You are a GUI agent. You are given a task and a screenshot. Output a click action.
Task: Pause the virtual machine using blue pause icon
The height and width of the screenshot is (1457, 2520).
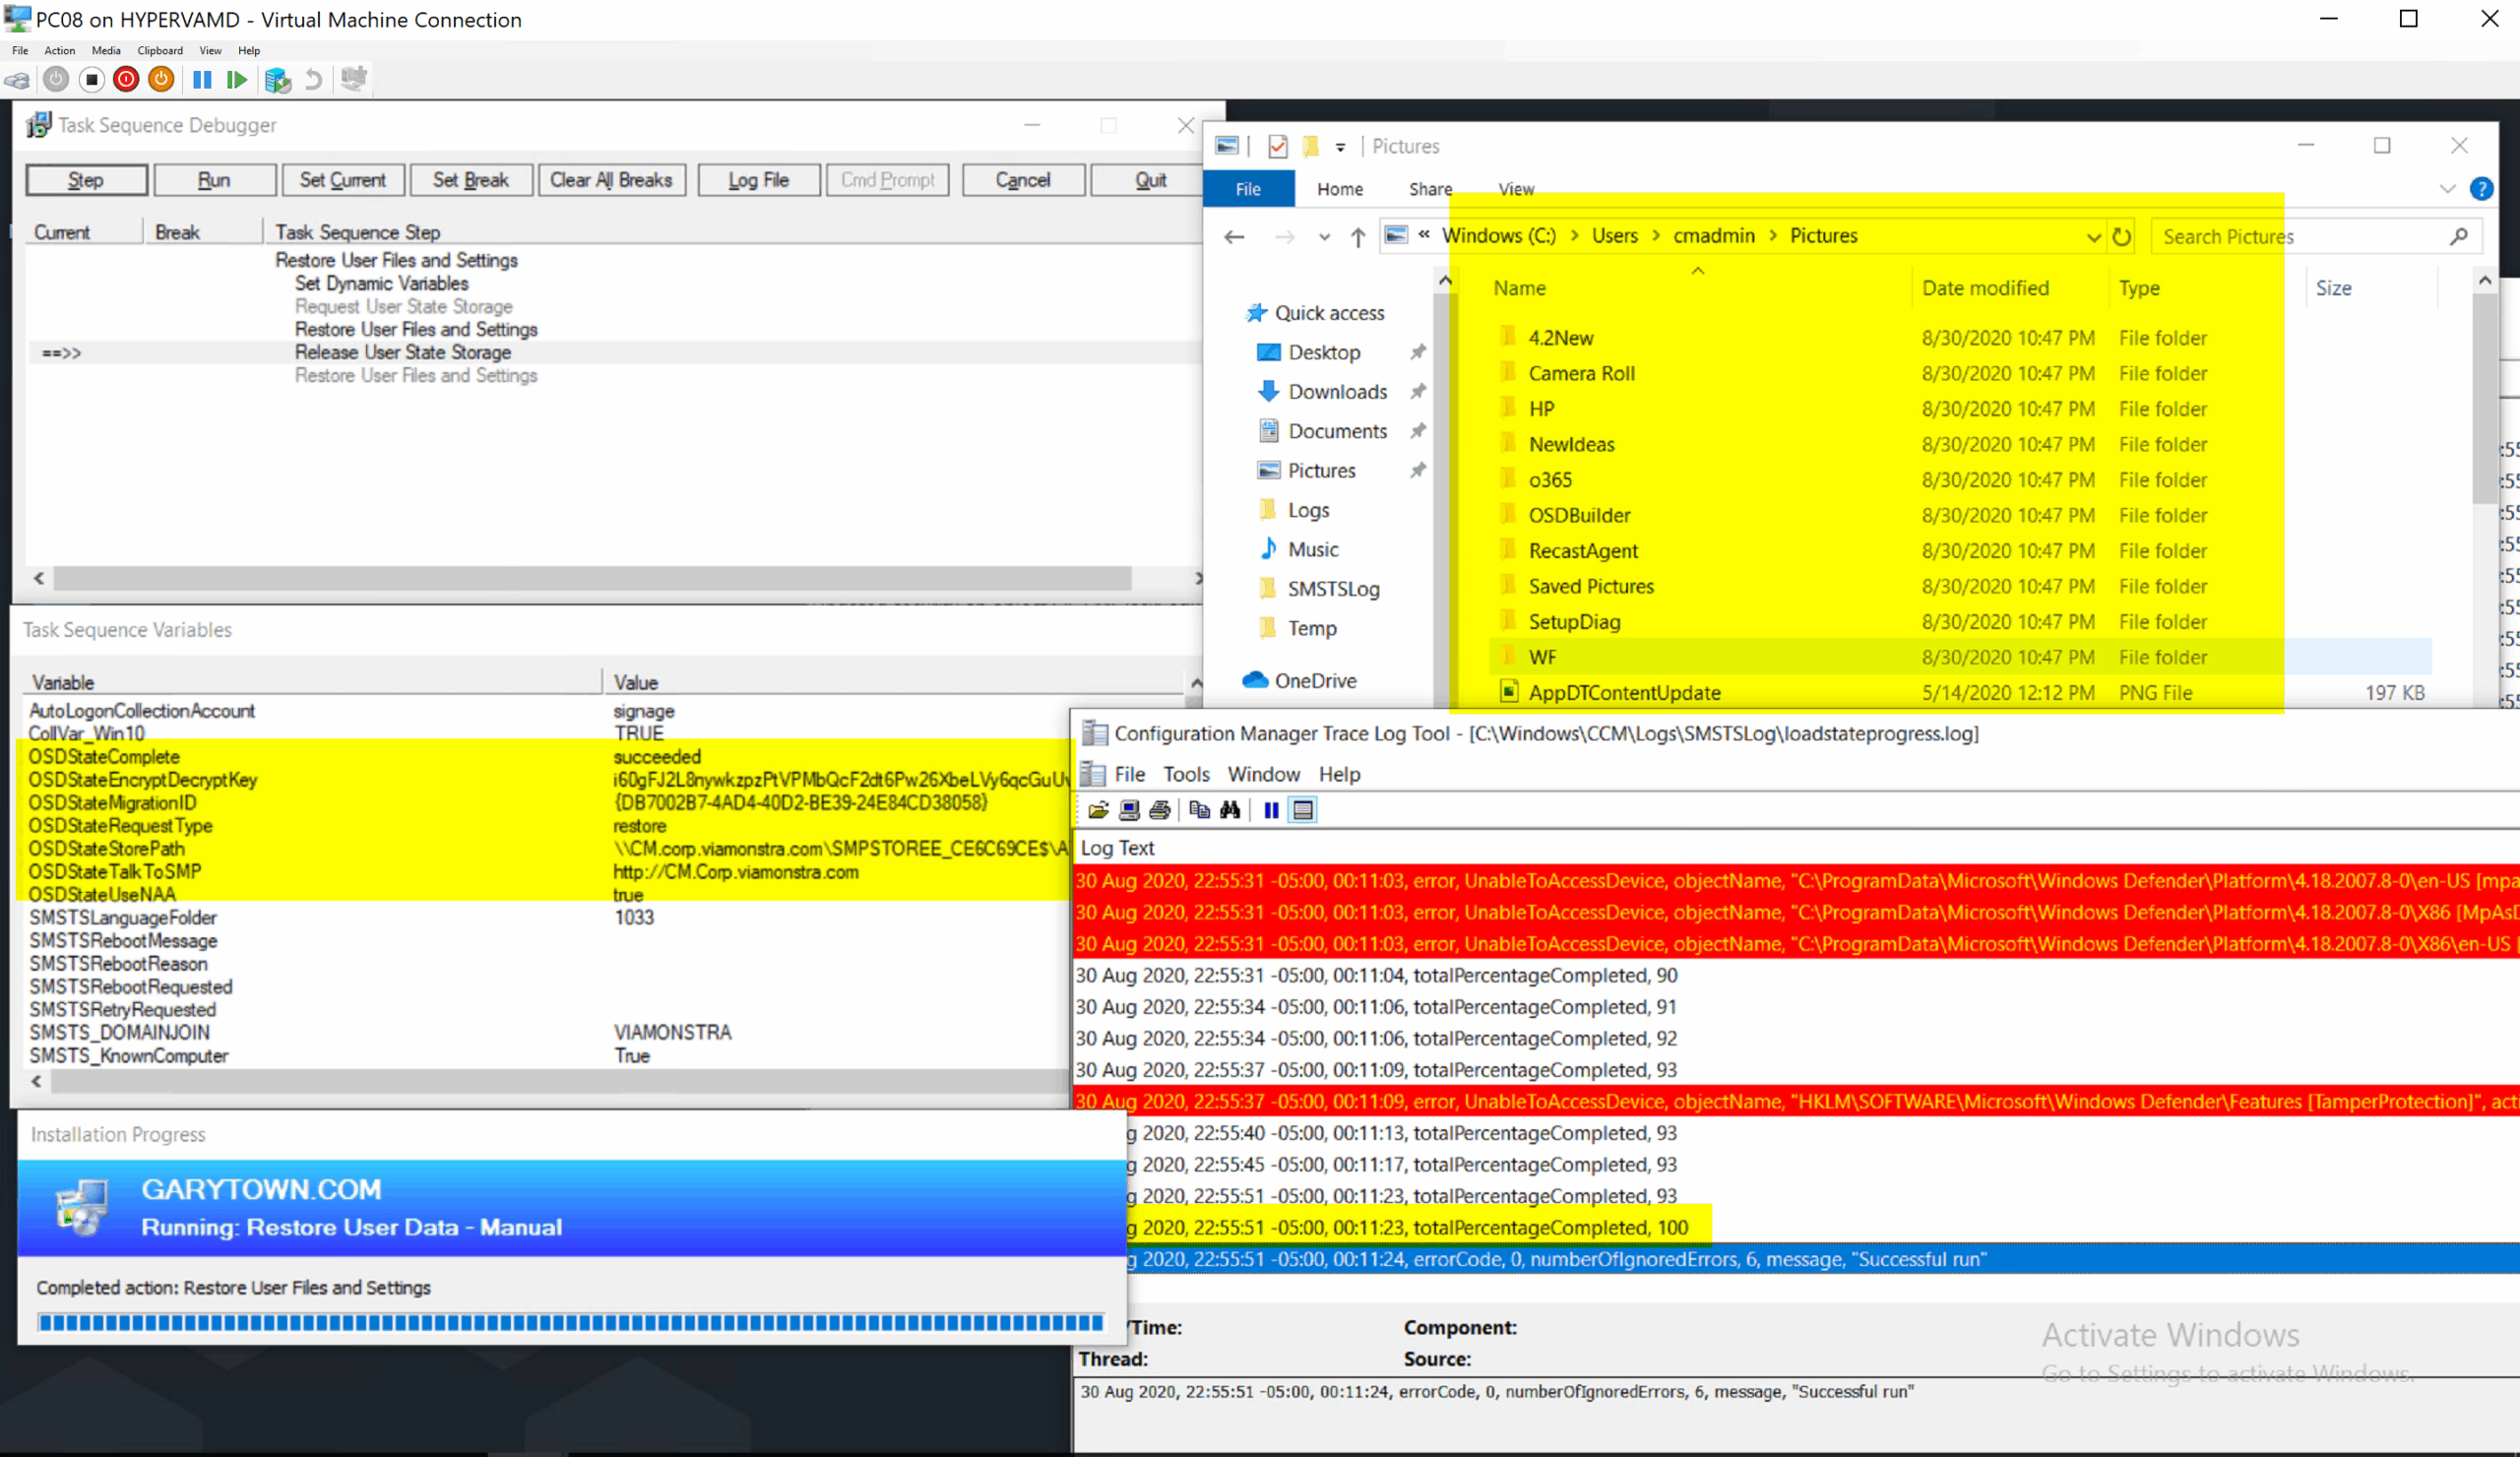point(202,79)
